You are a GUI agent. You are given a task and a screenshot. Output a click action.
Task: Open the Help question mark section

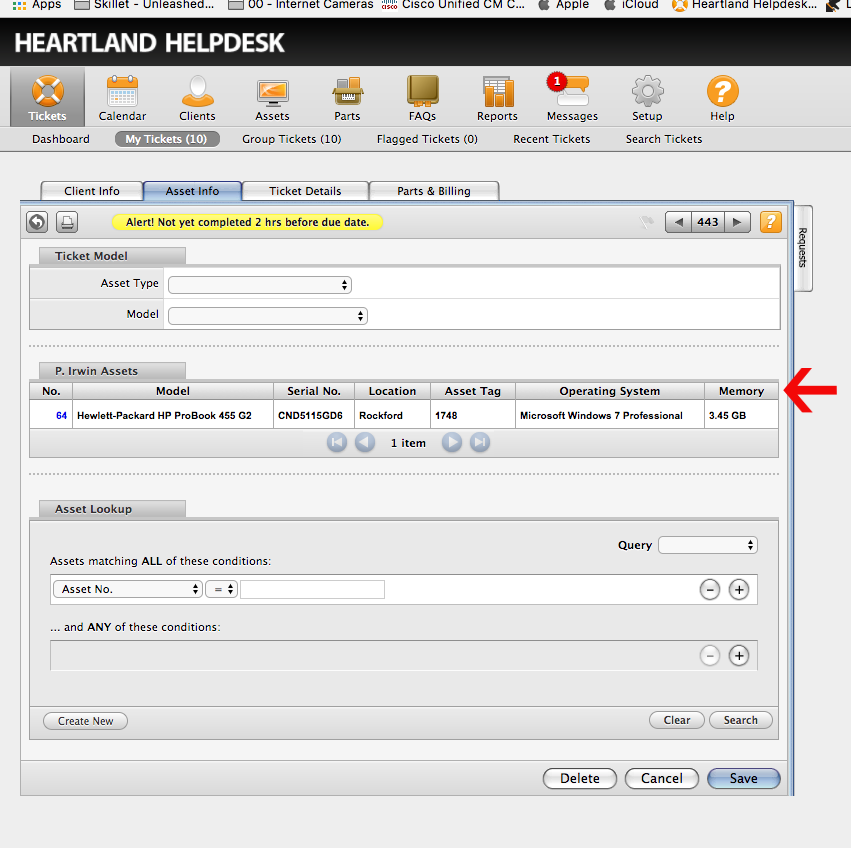click(x=722, y=98)
